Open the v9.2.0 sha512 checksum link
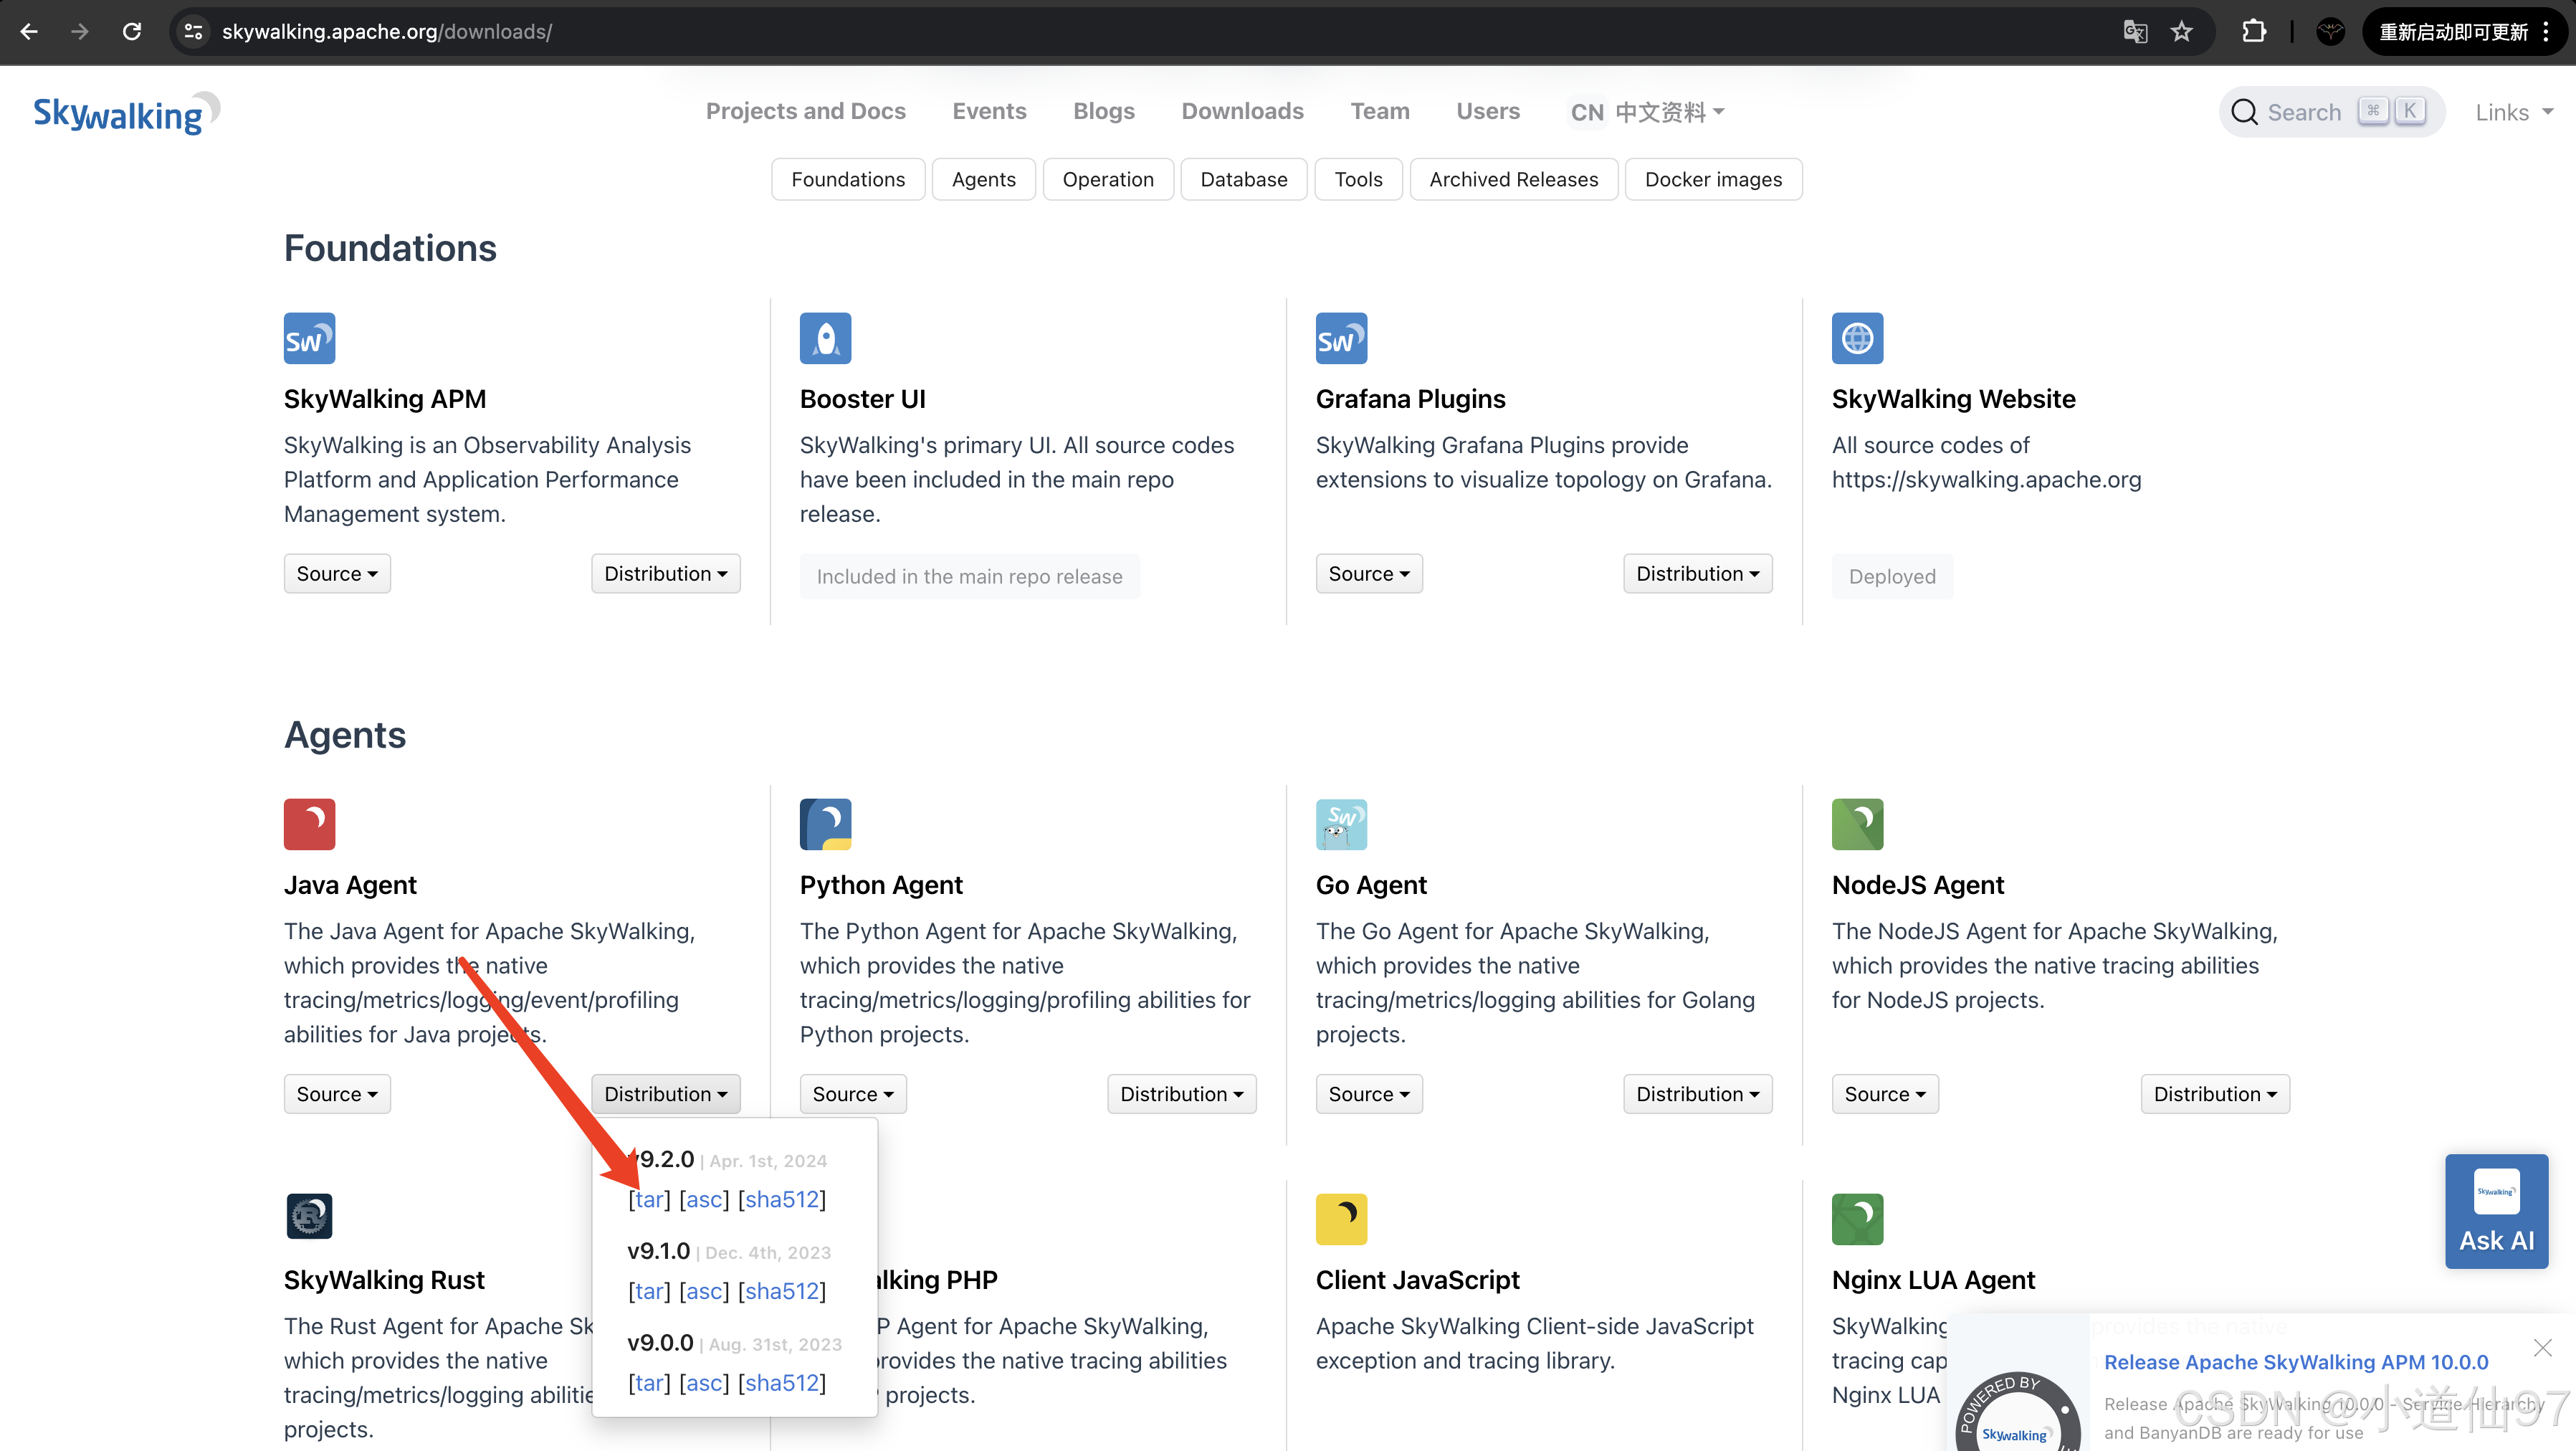Screen dimensions: 2576x1451 (x=782, y=1199)
